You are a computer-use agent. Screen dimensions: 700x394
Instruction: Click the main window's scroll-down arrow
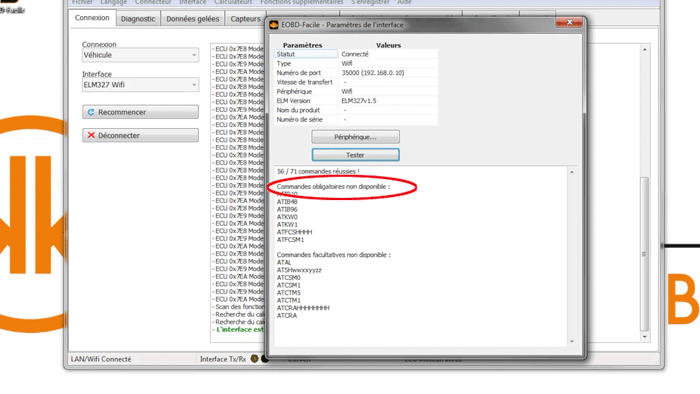(644, 337)
